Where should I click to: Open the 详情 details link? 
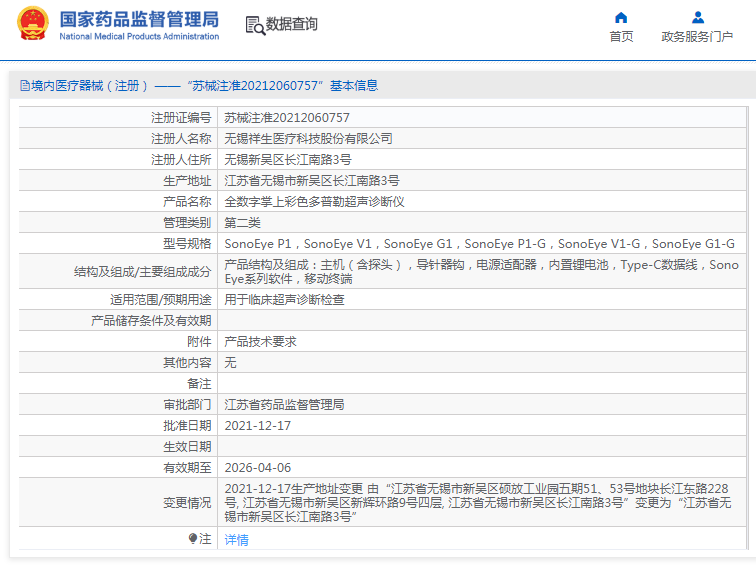(236, 540)
